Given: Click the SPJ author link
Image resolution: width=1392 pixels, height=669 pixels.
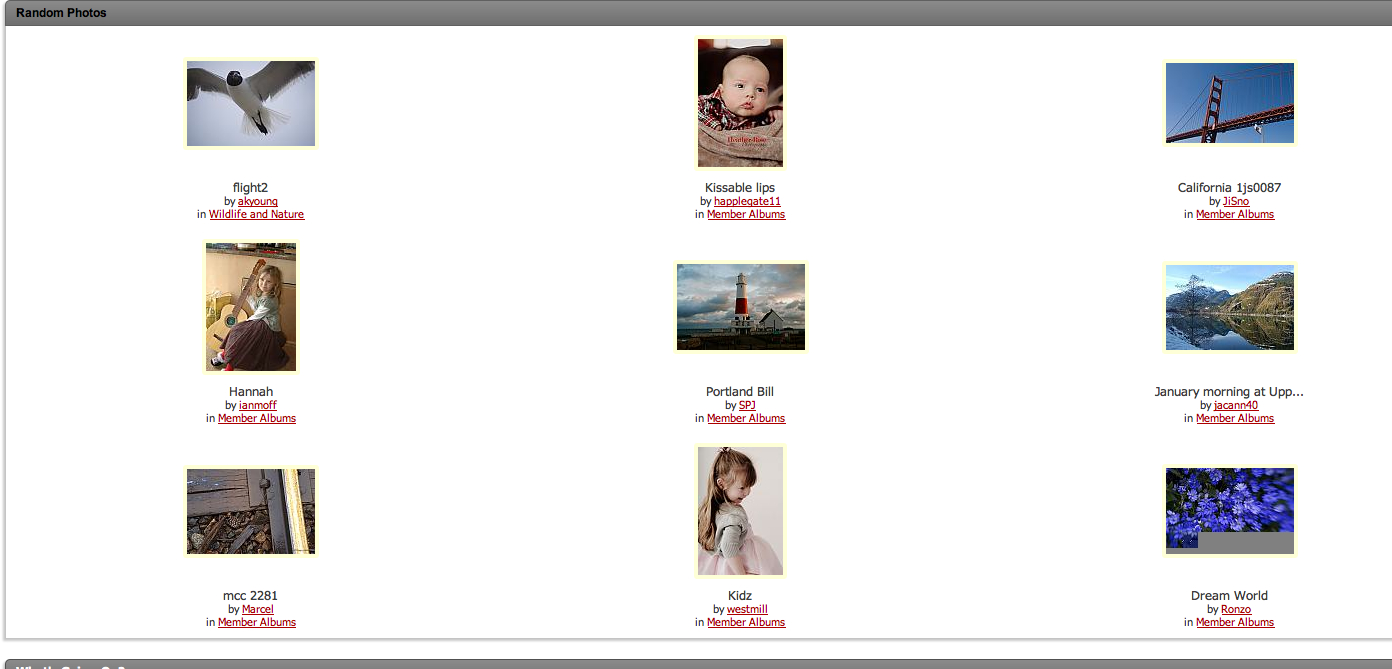Looking at the screenshot, I should click(747, 406).
